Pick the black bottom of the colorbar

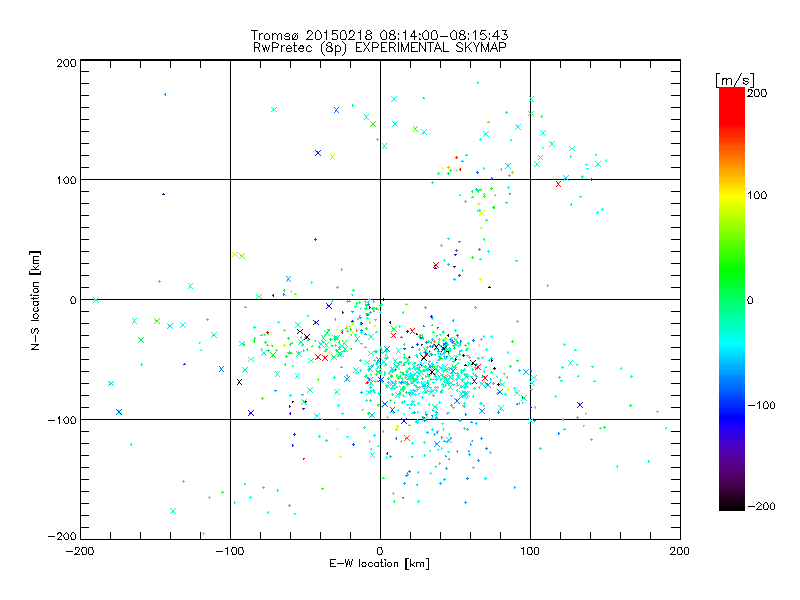732,505
